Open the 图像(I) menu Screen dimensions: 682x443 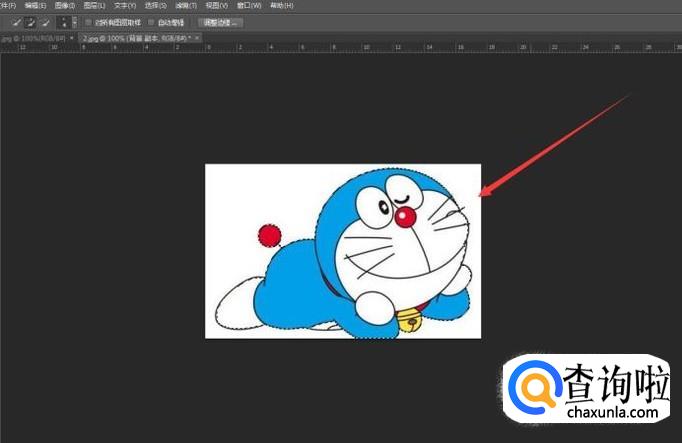(x=65, y=6)
